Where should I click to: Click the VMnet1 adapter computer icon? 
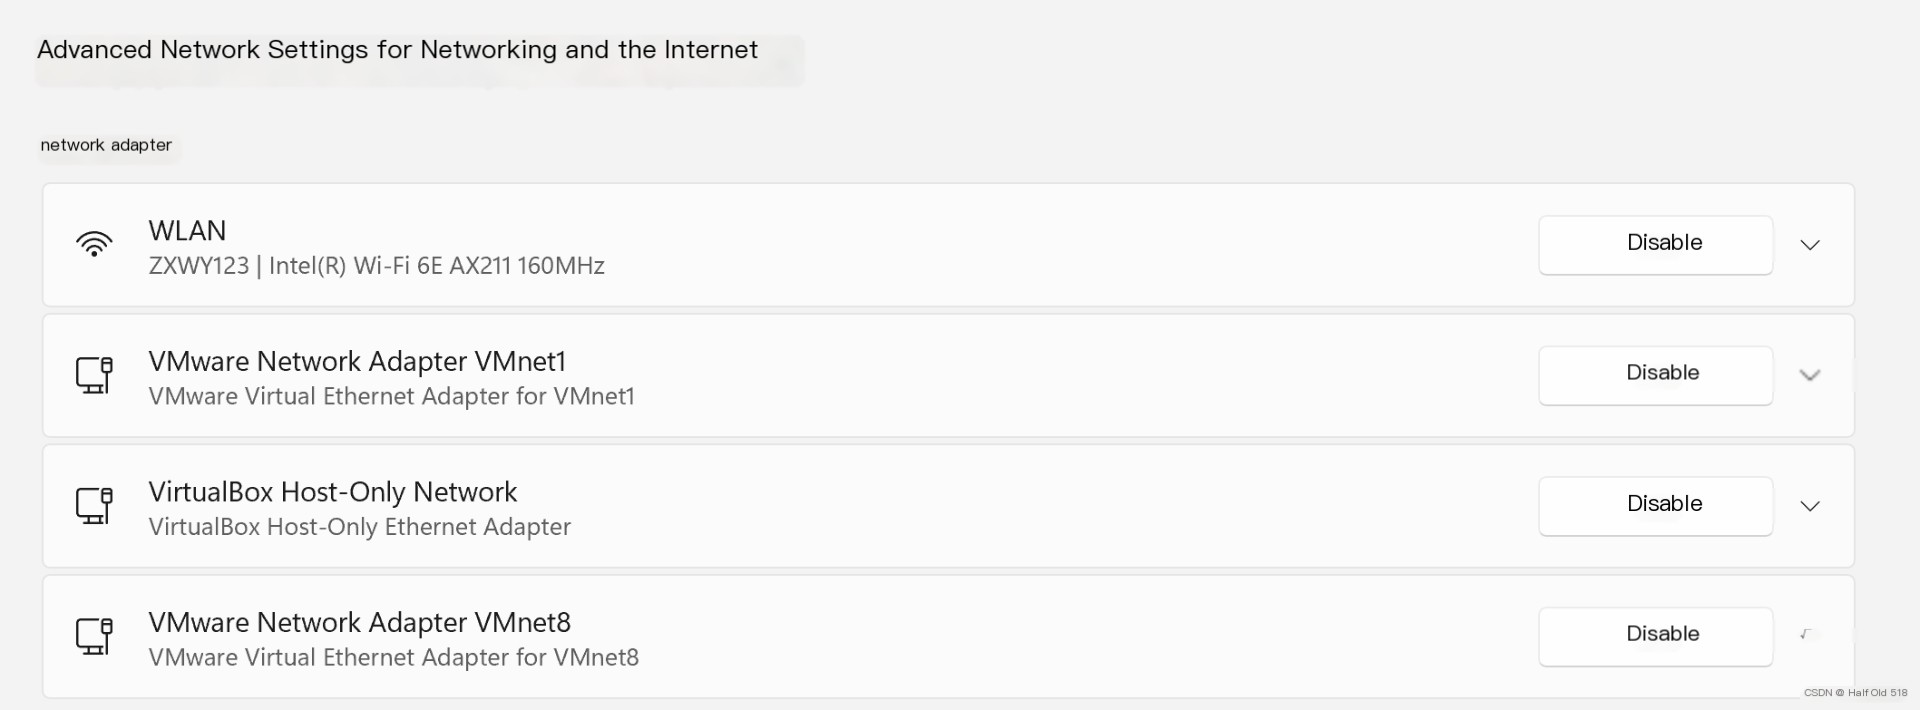(94, 375)
